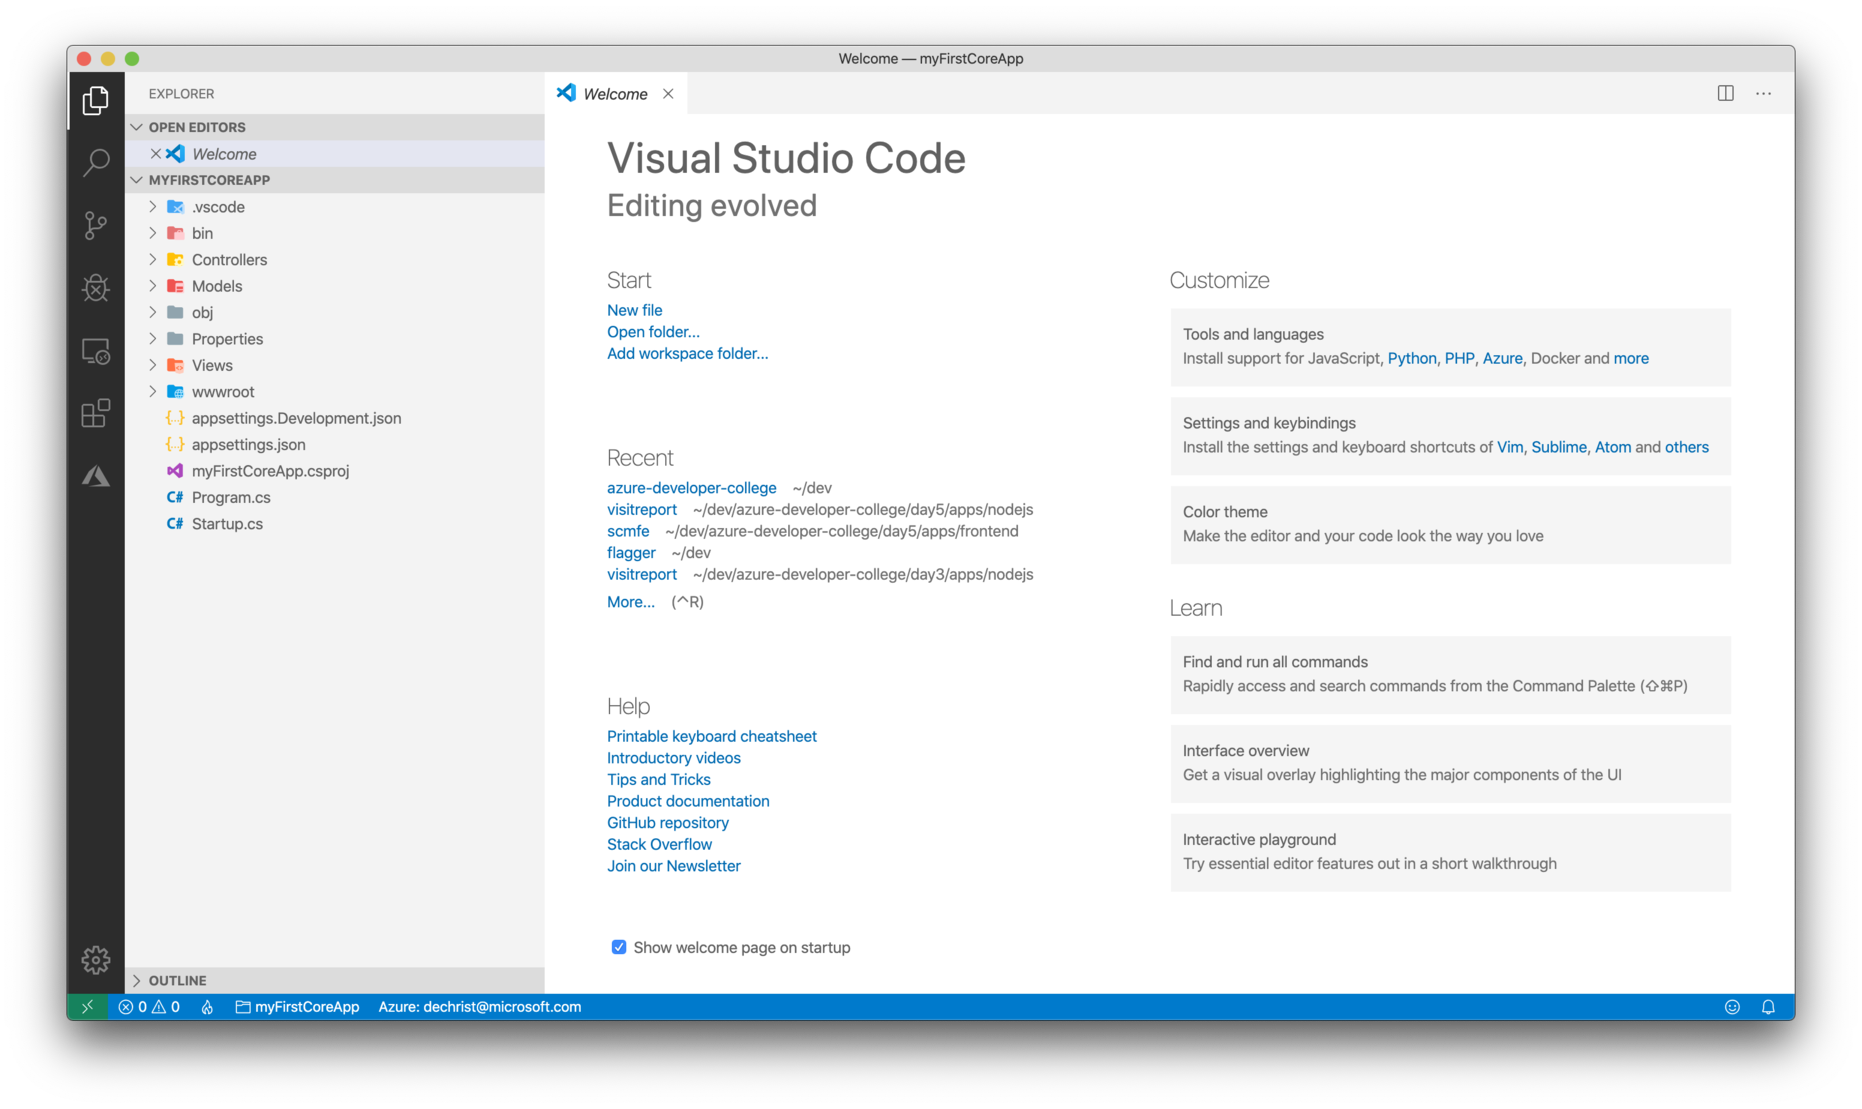Split the editor using the top-right icon
1862x1109 pixels.
click(x=1725, y=93)
